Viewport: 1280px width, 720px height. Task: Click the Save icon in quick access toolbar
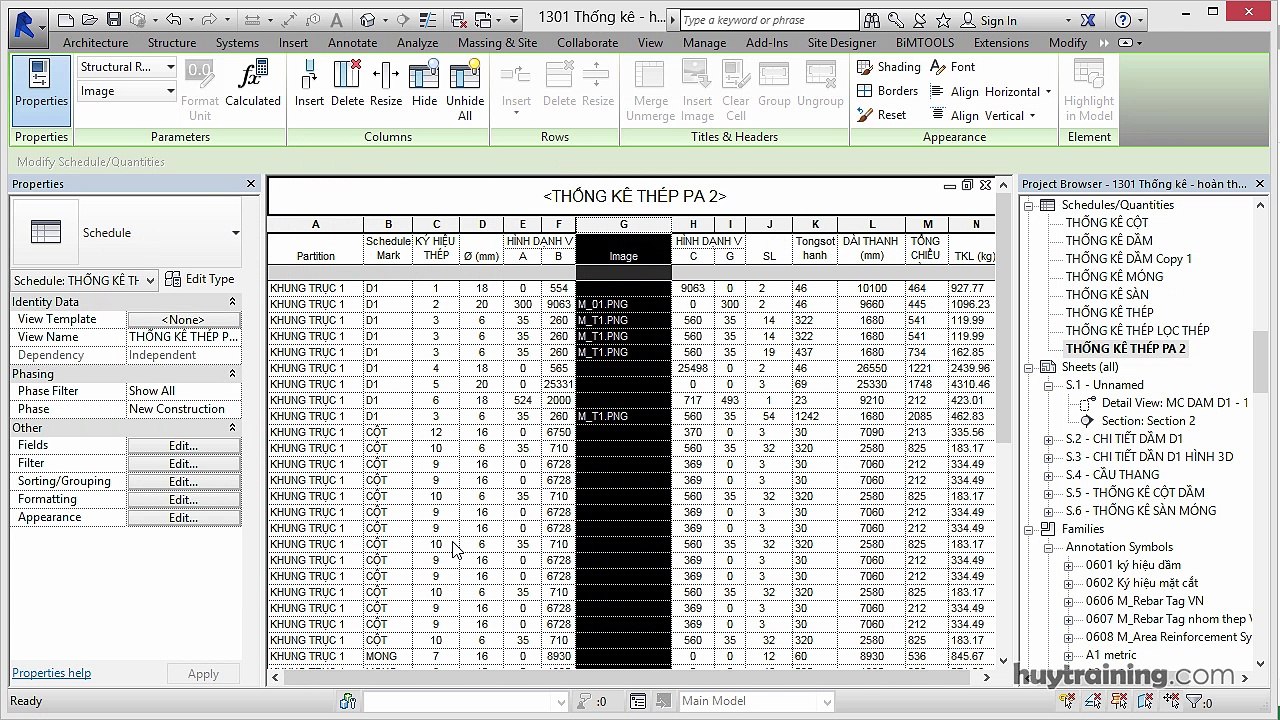click(x=113, y=20)
